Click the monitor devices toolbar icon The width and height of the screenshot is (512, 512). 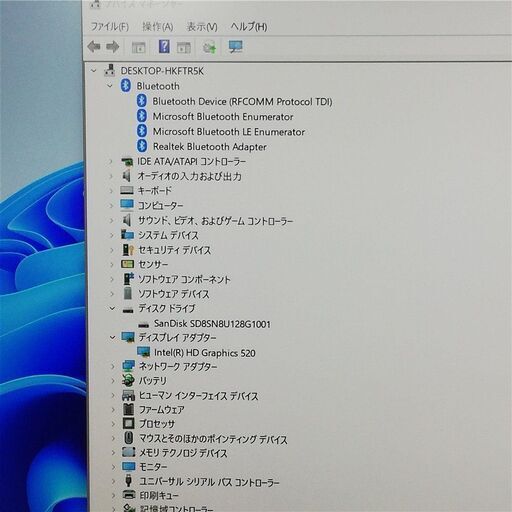click(x=236, y=47)
